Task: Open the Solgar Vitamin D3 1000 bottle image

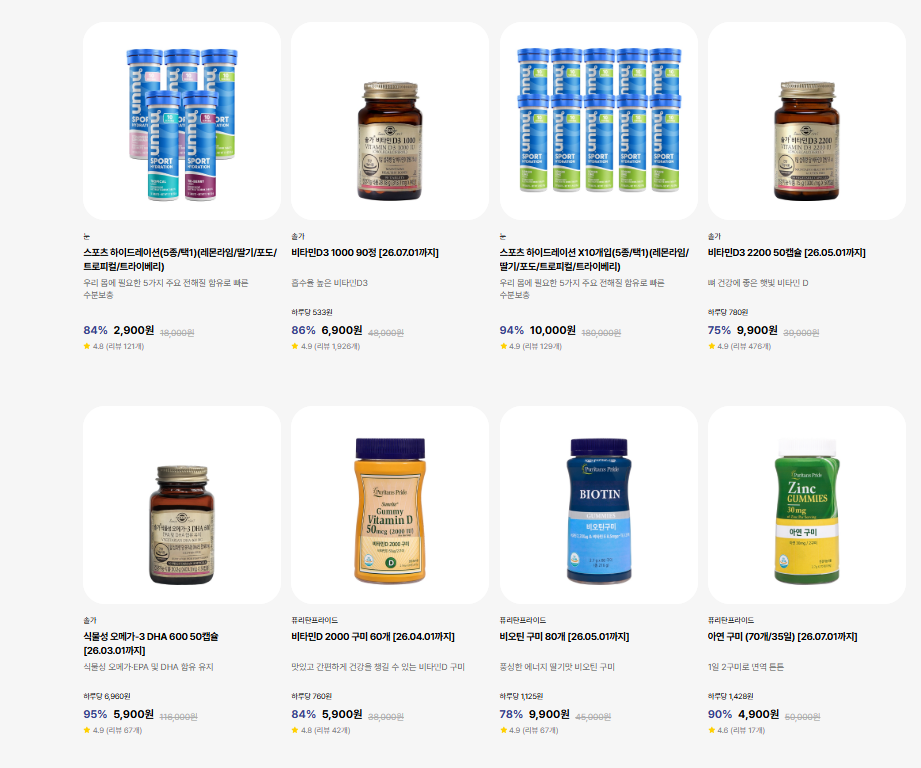Action: [390, 121]
